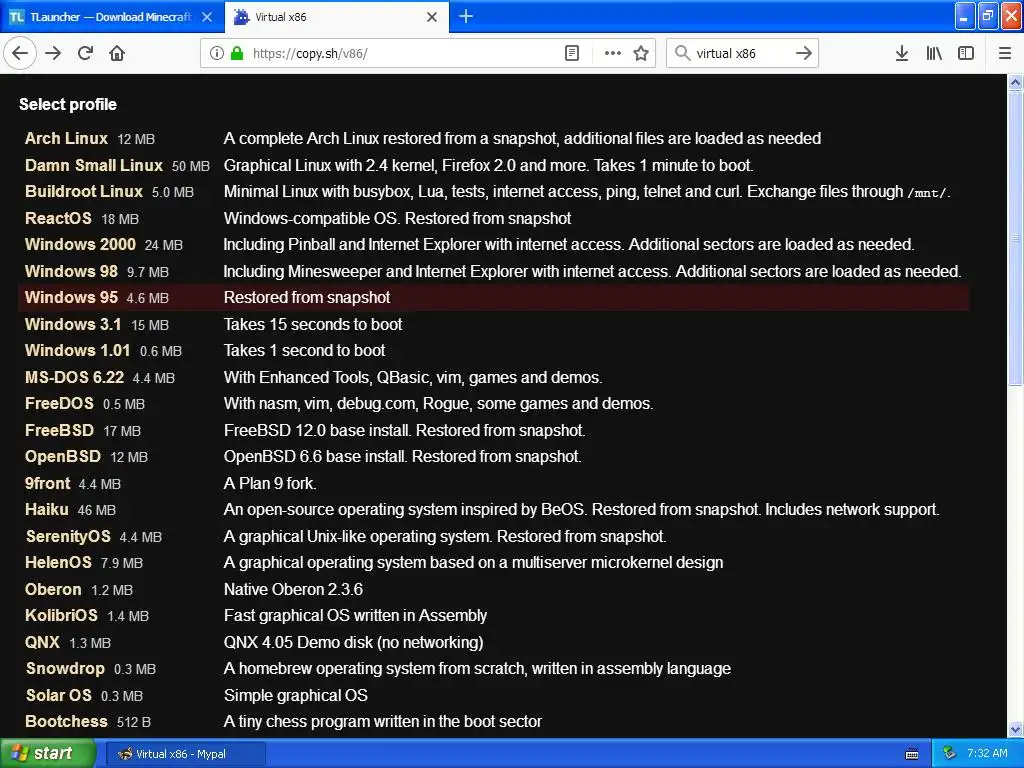
Task: Toggle reader view in address bar
Action: 571,53
